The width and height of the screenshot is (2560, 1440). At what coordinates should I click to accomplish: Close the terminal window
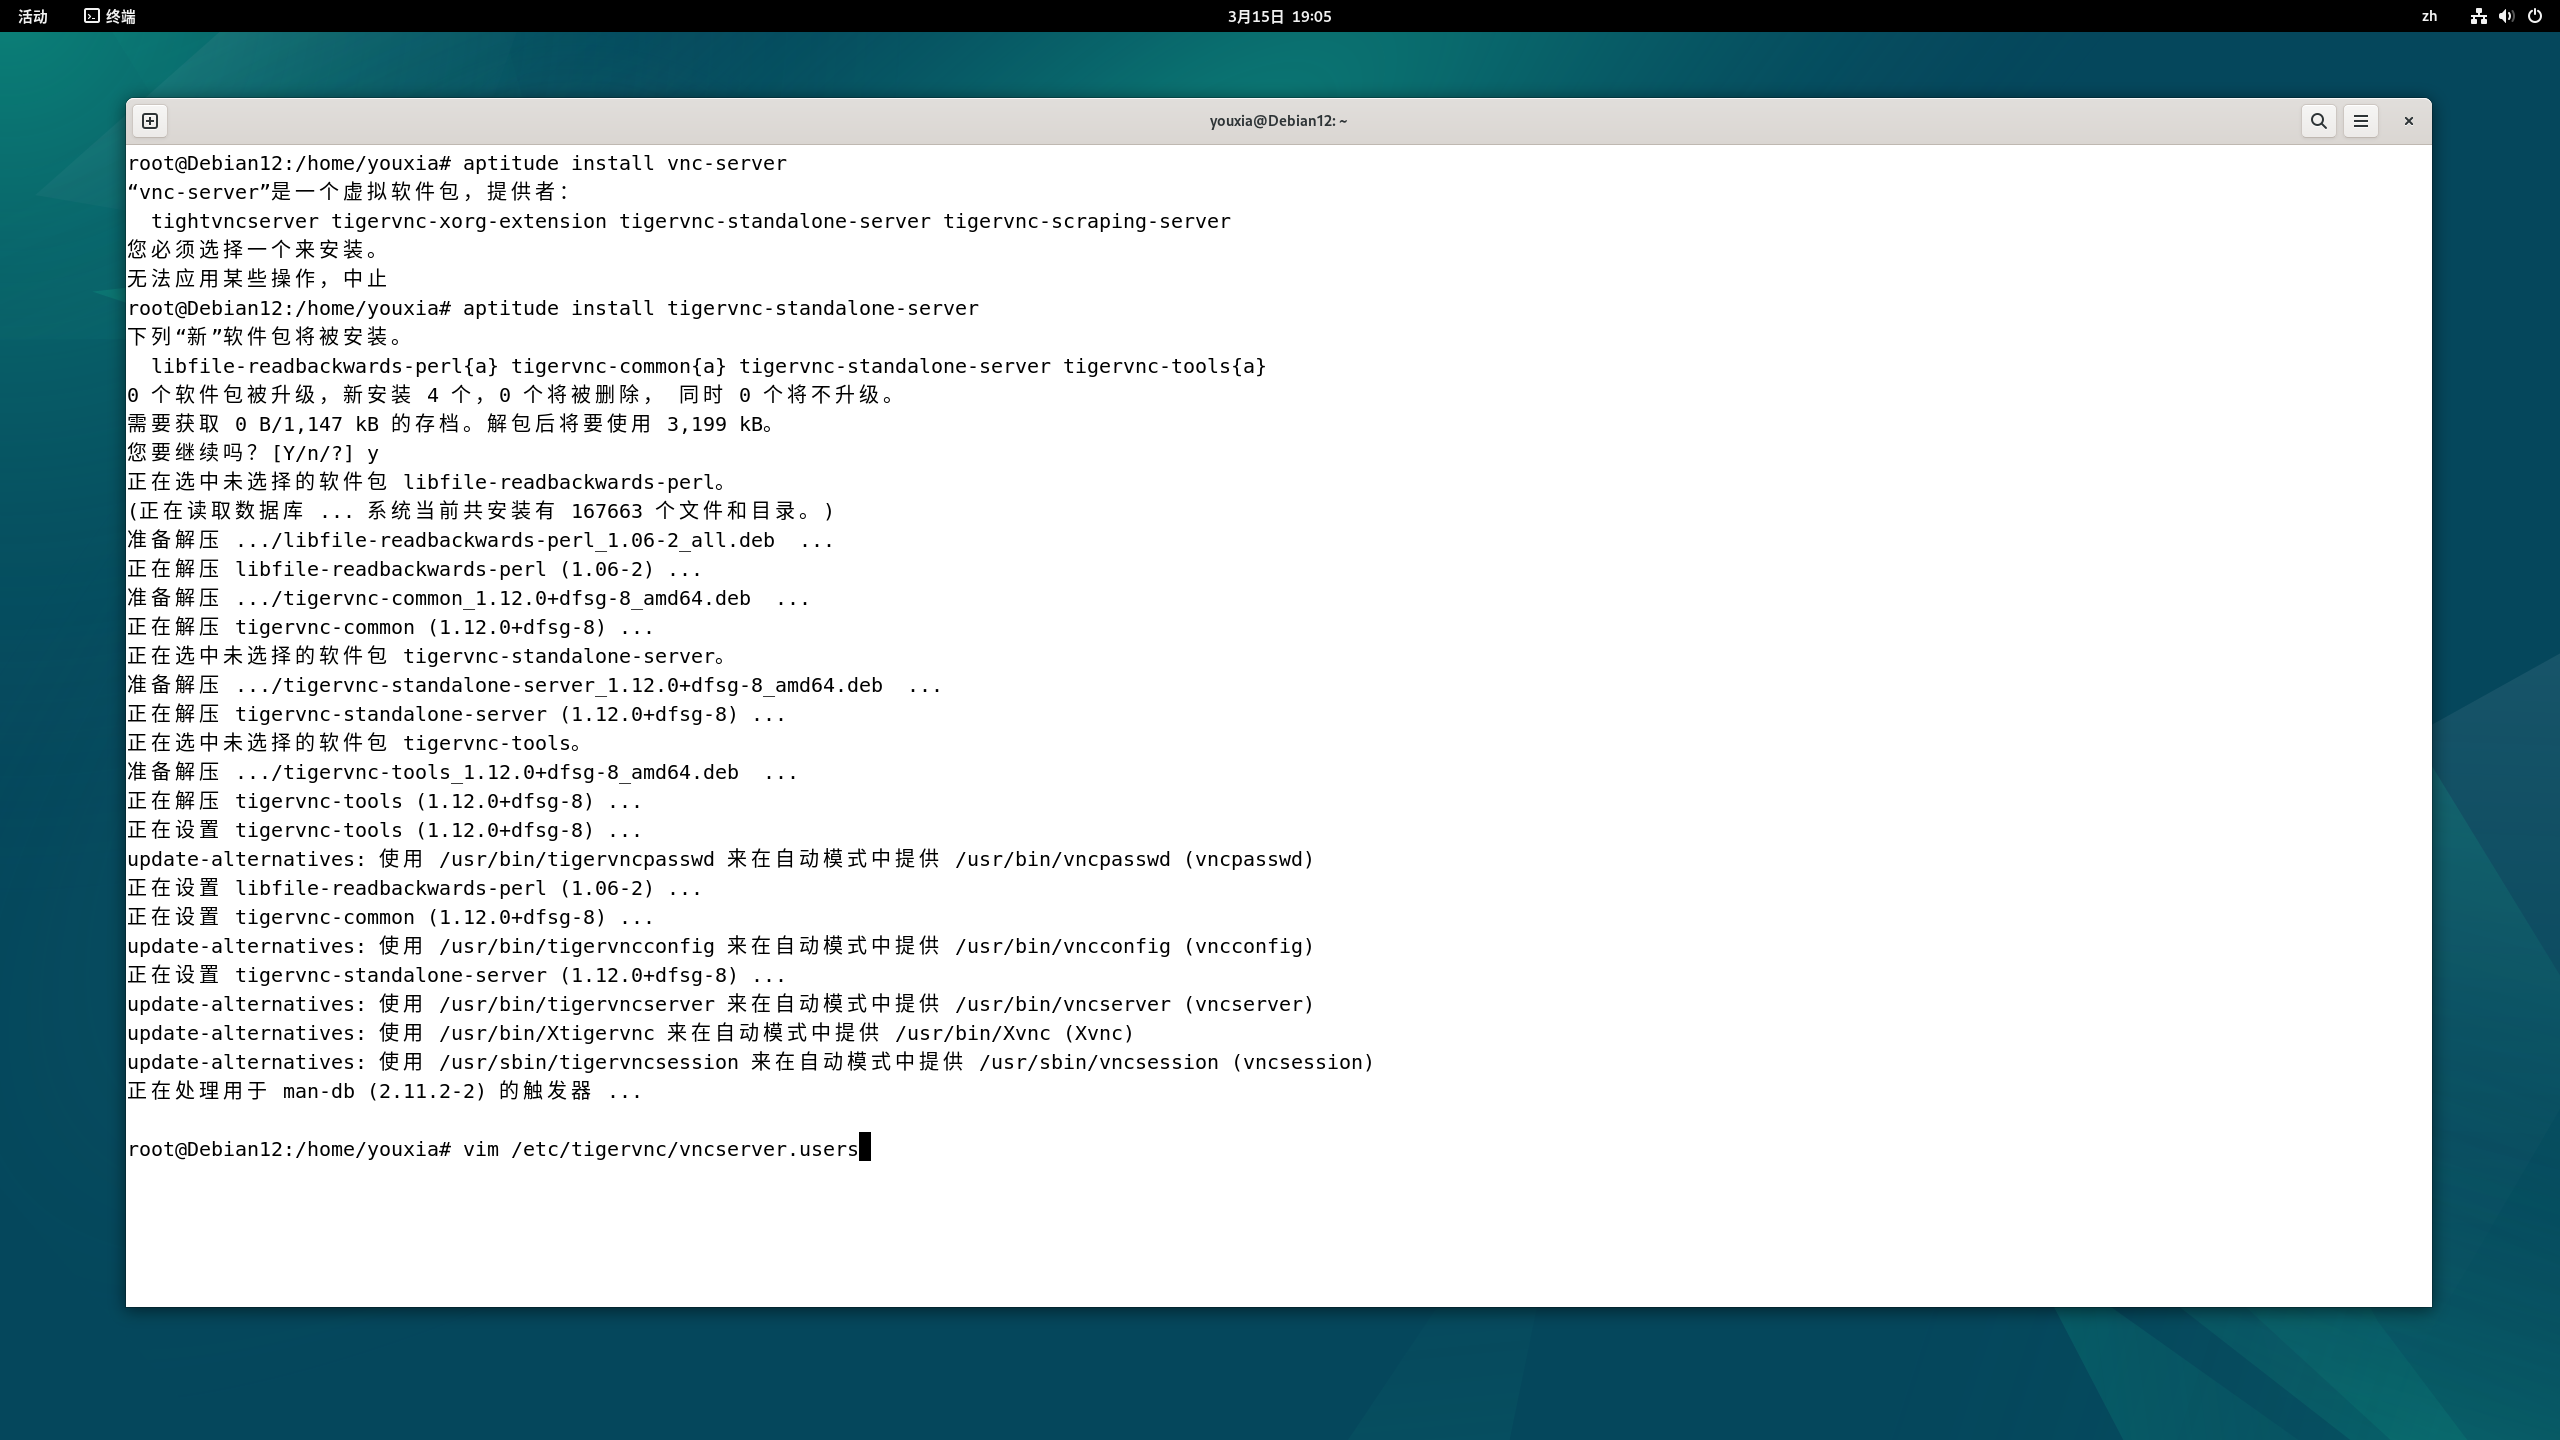click(2407, 120)
